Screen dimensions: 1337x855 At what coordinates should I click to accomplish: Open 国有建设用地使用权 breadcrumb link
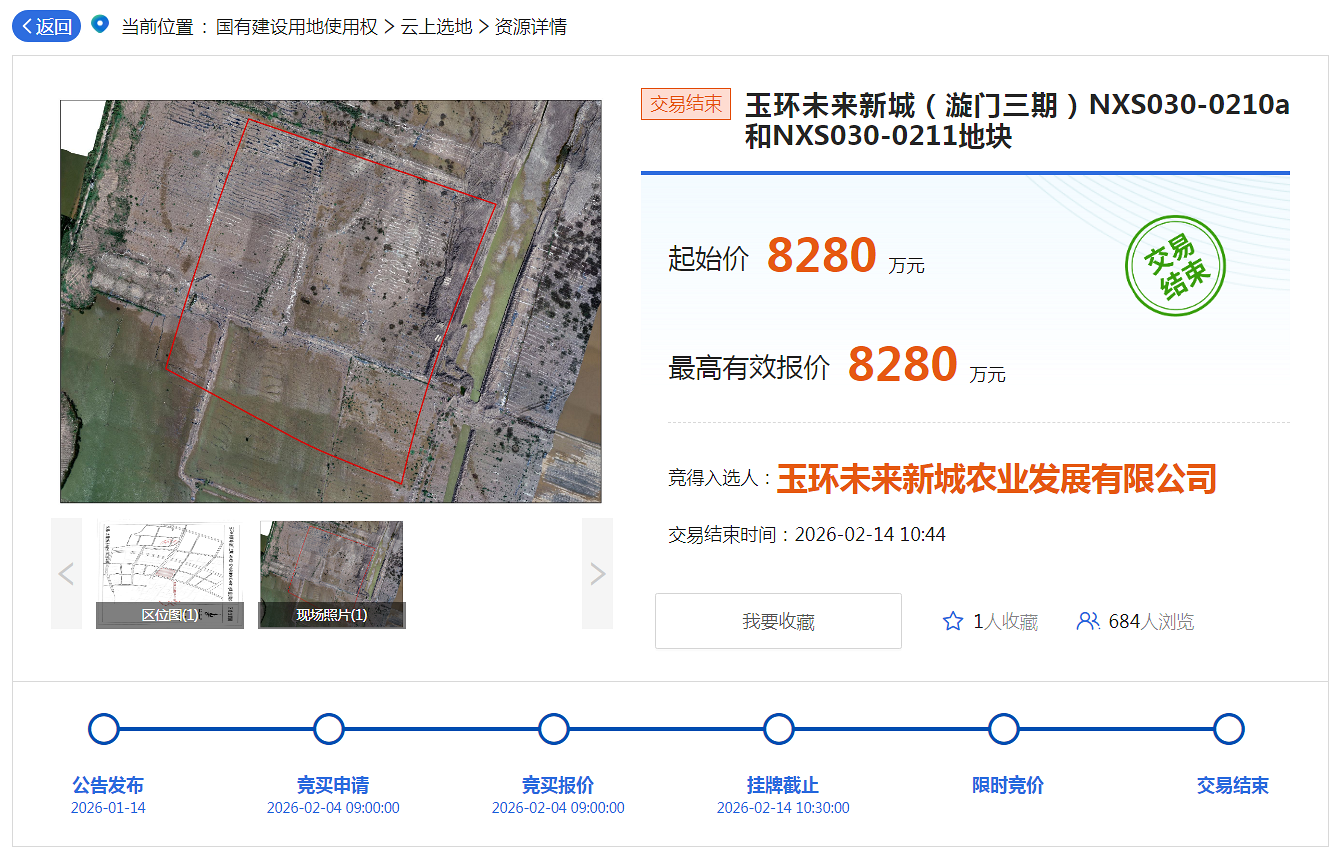tap(297, 27)
